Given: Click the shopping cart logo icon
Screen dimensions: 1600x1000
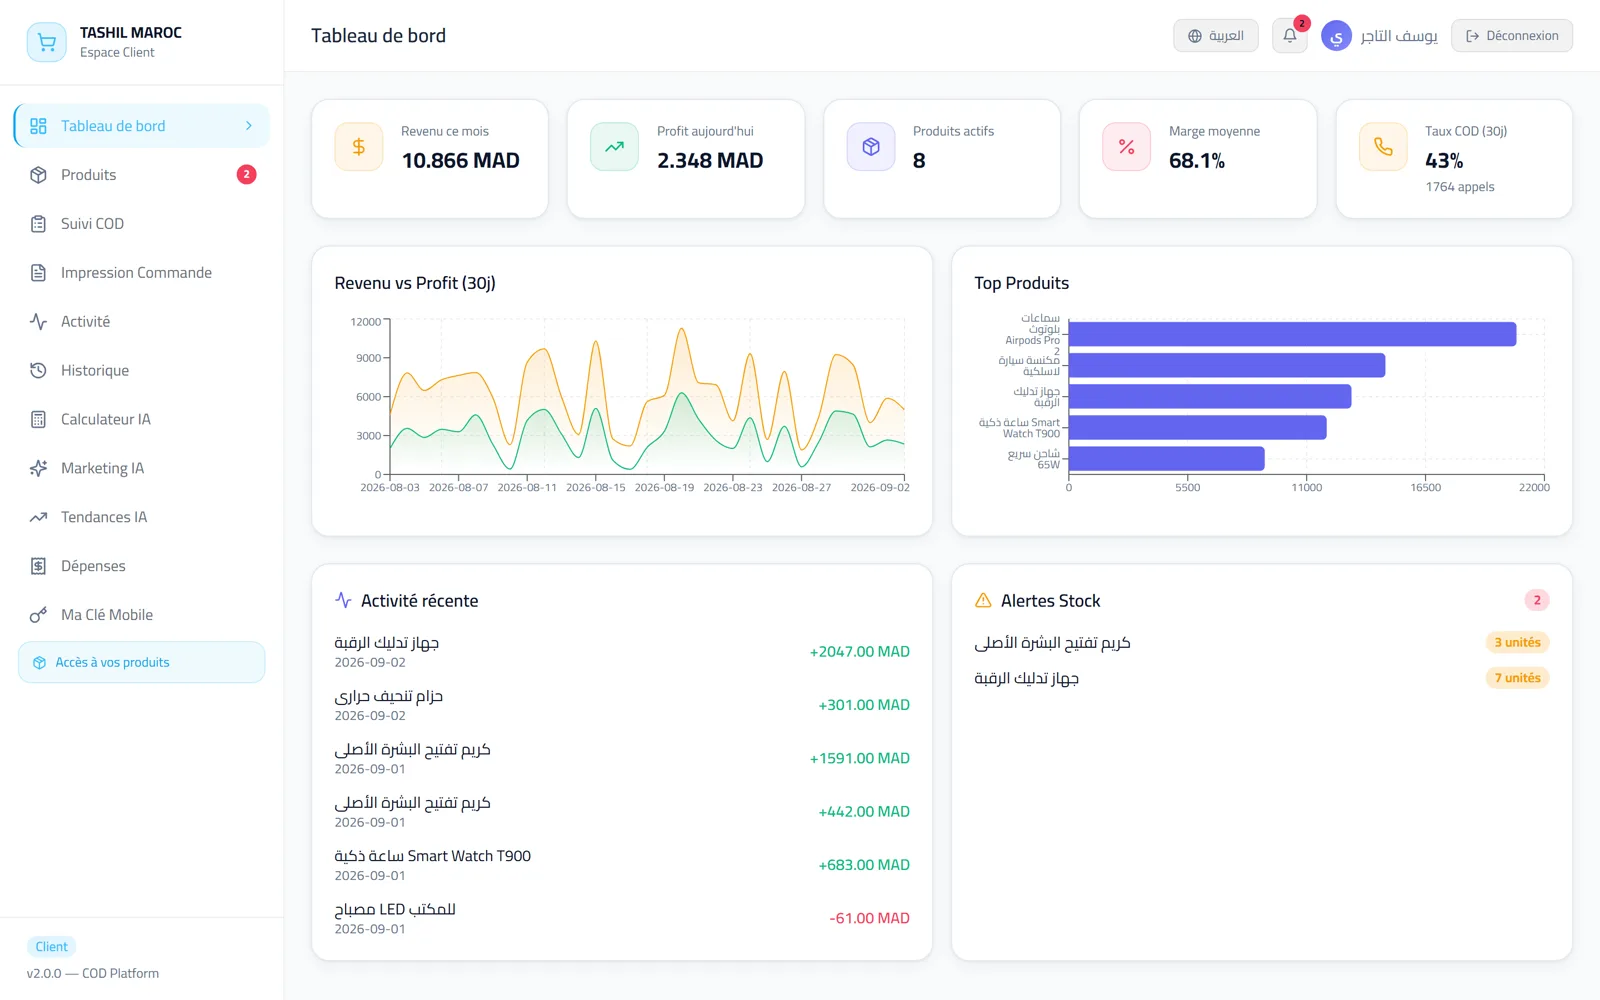Looking at the screenshot, I should tap(46, 42).
